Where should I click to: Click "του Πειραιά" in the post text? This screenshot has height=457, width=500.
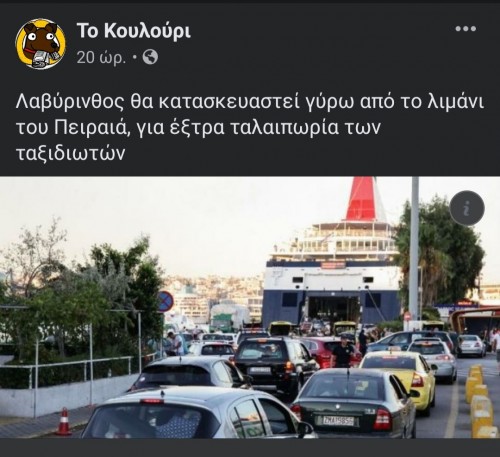tap(73, 128)
